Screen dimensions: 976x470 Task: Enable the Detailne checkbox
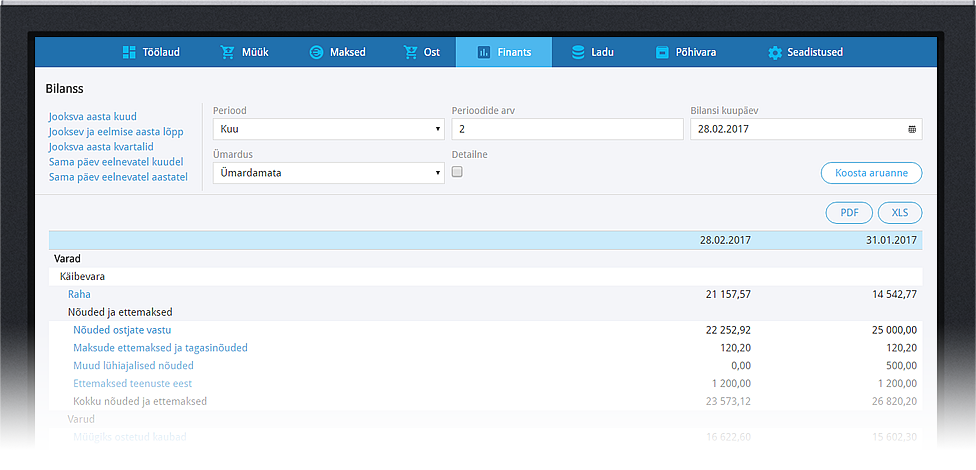pos(457,172)
